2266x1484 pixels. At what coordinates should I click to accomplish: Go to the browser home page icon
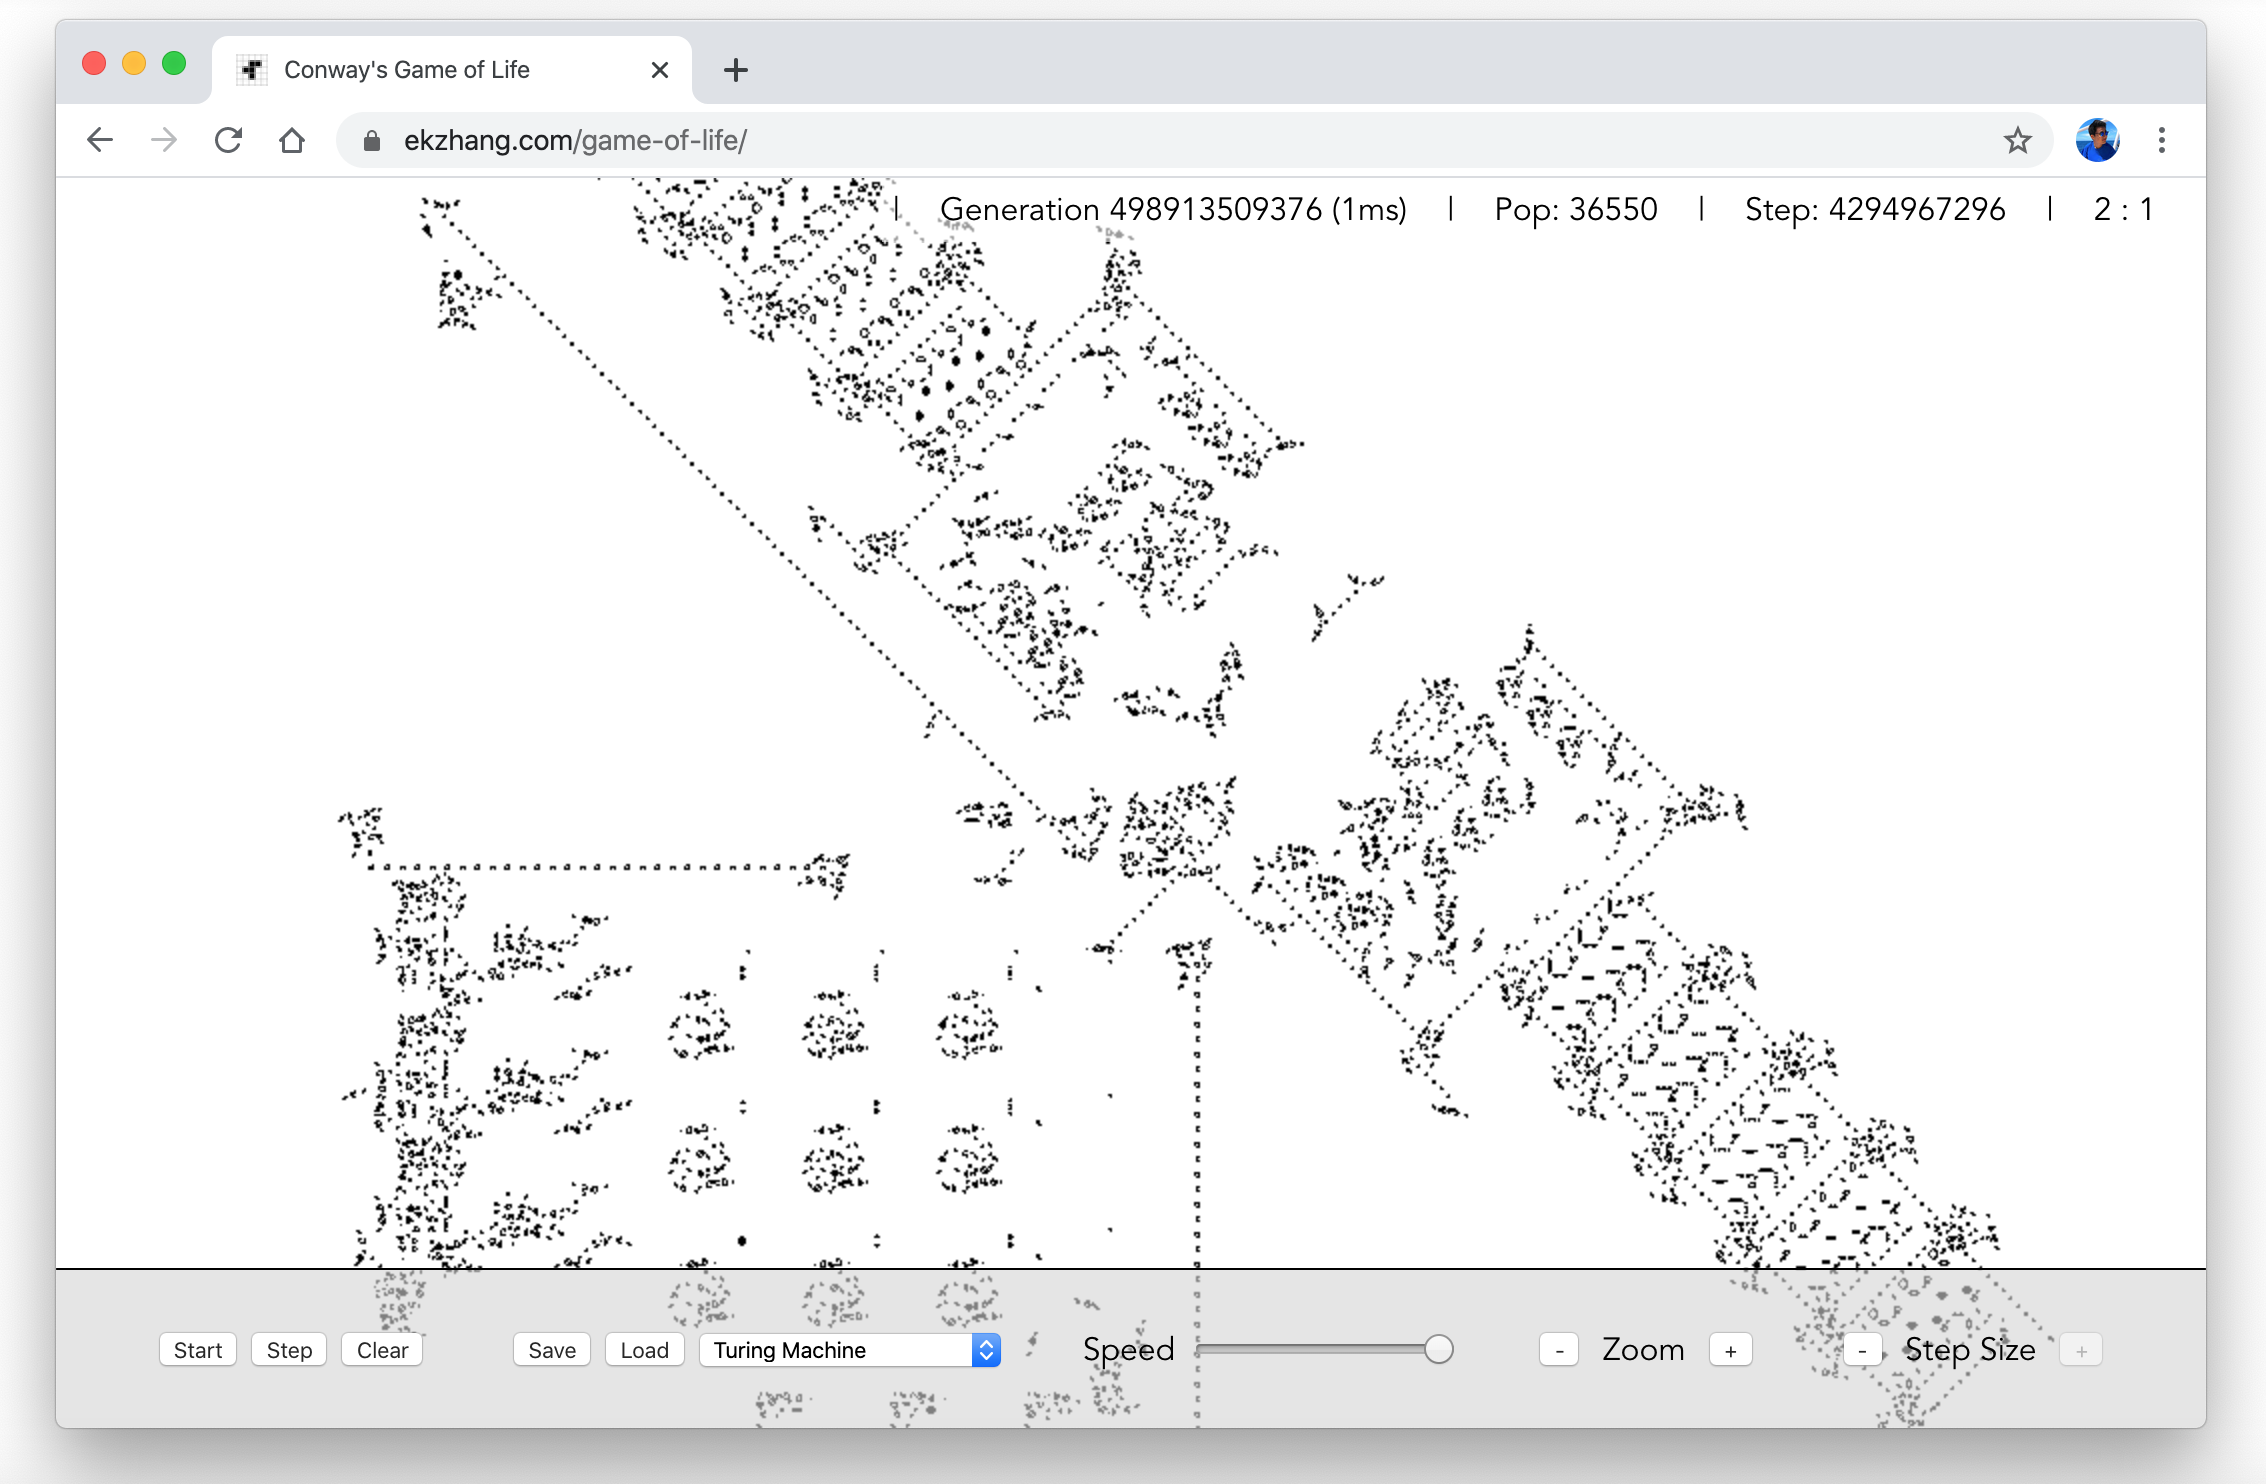[292, 140]
